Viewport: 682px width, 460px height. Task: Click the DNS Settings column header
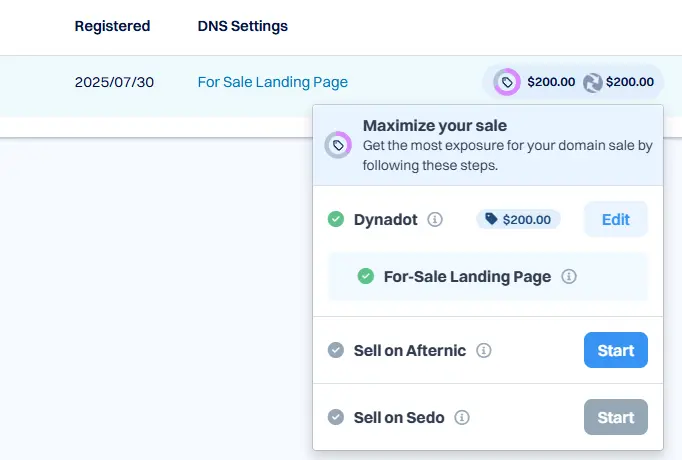coord(243,26)
